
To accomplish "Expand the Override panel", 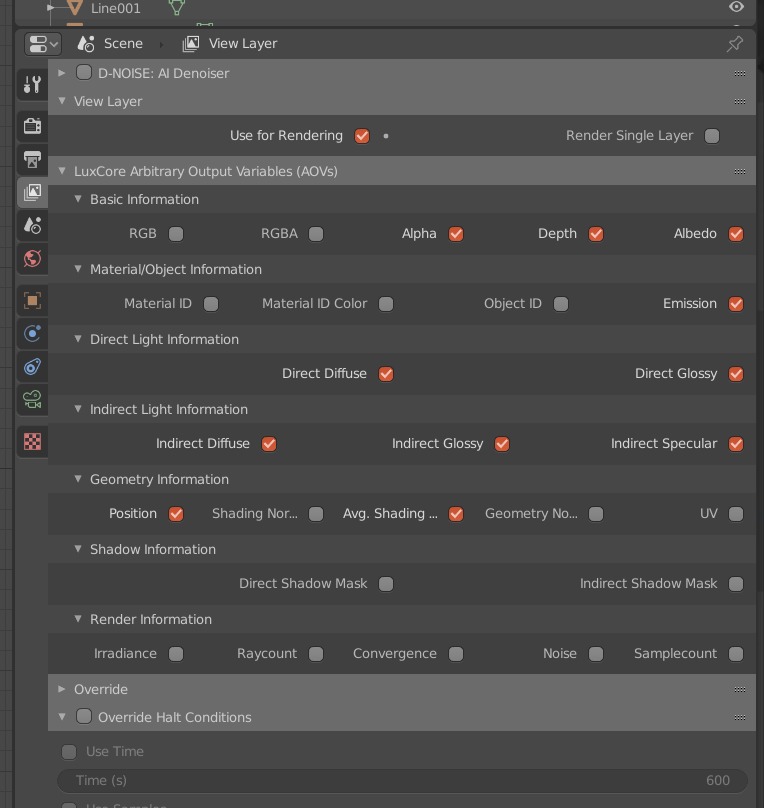I will [61, 689].
